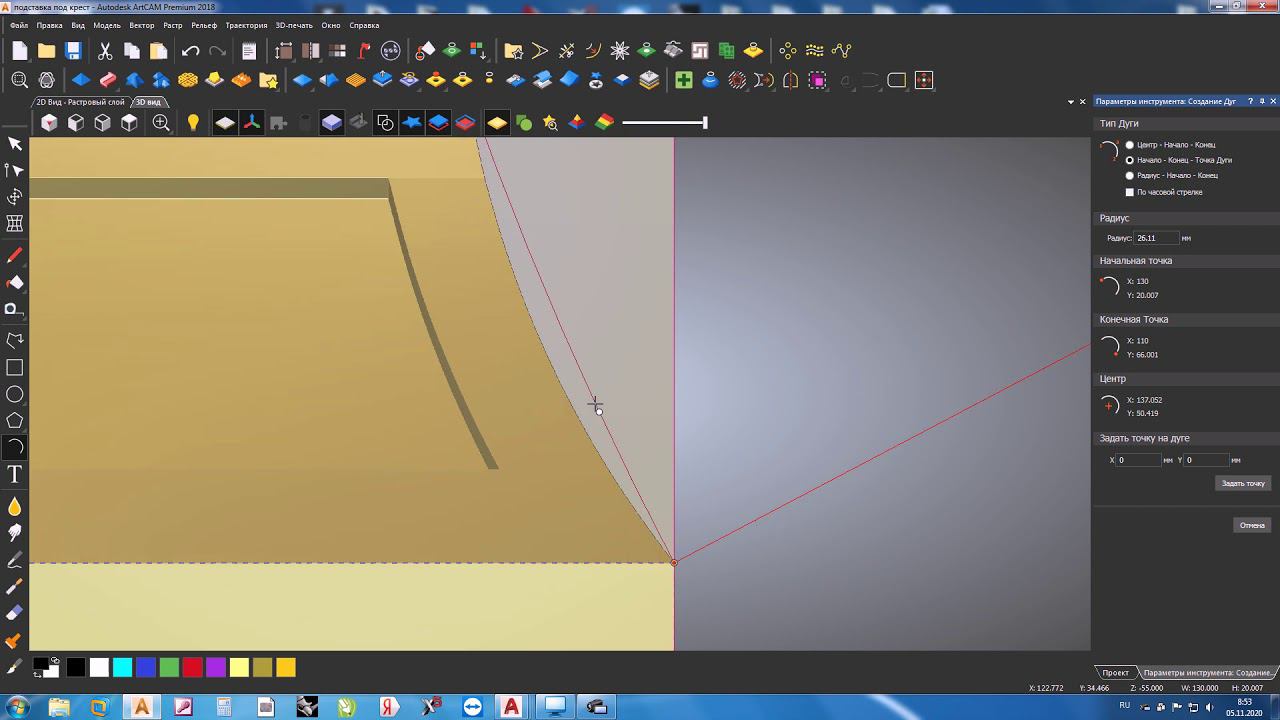Click the desk lamp lights icon
The height and width of the screenshot is (720, 1280).
[364, 50]
